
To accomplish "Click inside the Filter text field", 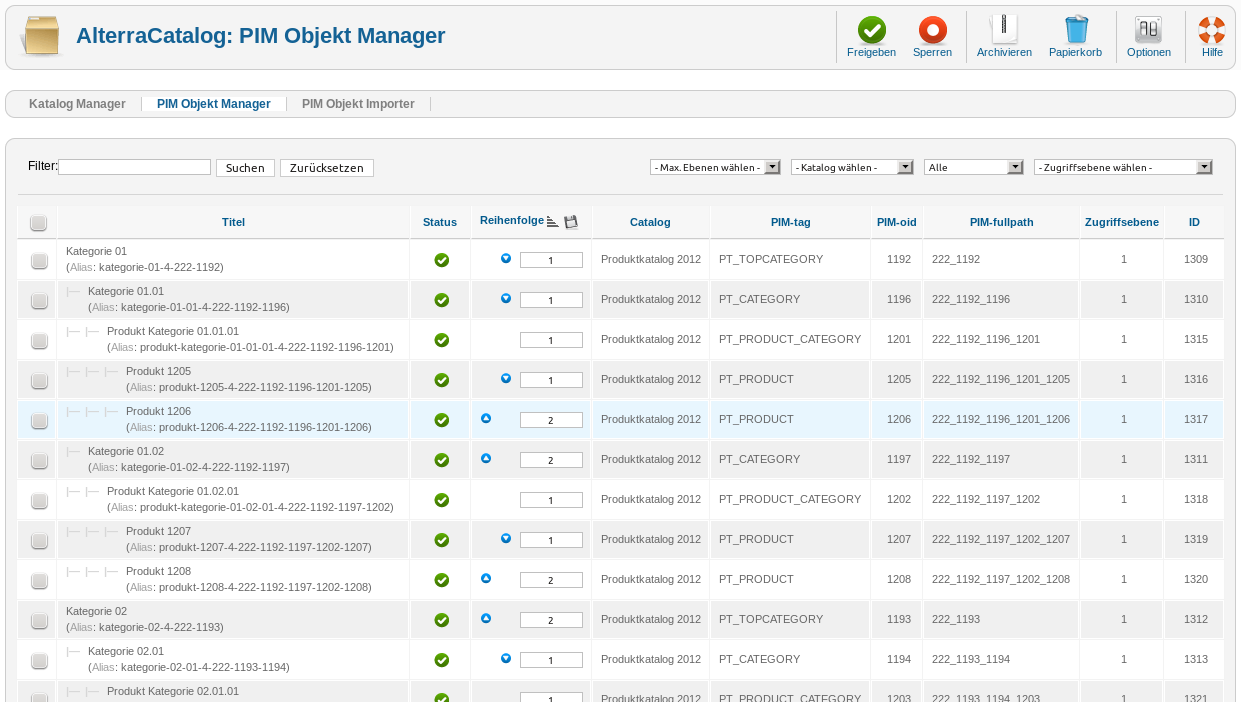I will (x=133, y=166).
